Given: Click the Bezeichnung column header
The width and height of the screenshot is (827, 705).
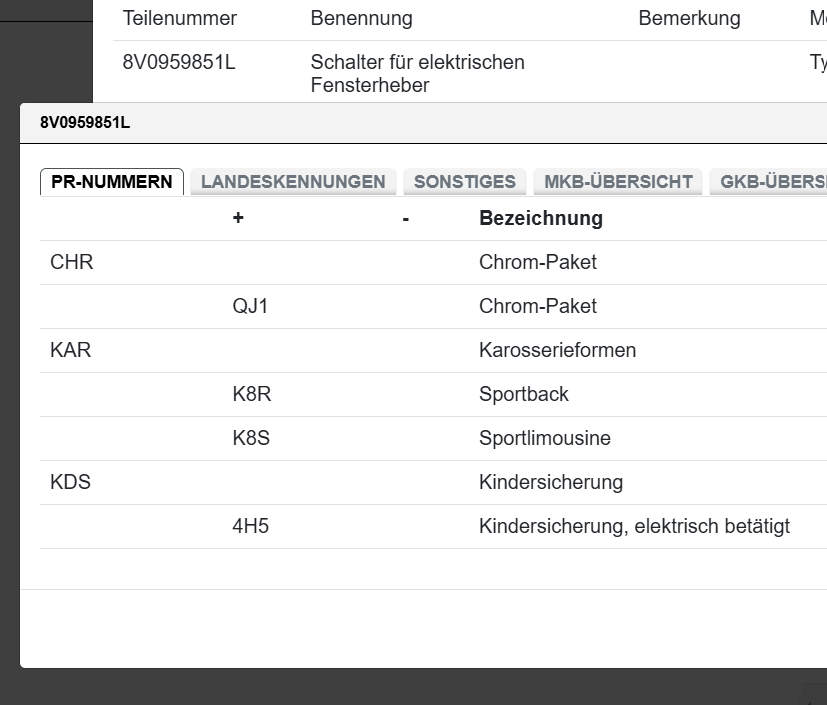Looking at the screenshot, I should pyautogui.click(x=541, y=218).
